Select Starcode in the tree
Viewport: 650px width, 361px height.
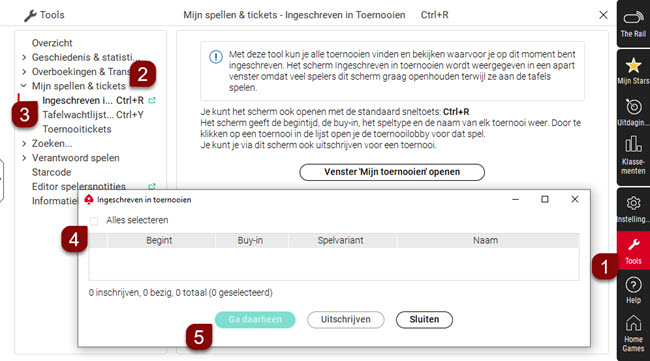(x=51, y=172)
